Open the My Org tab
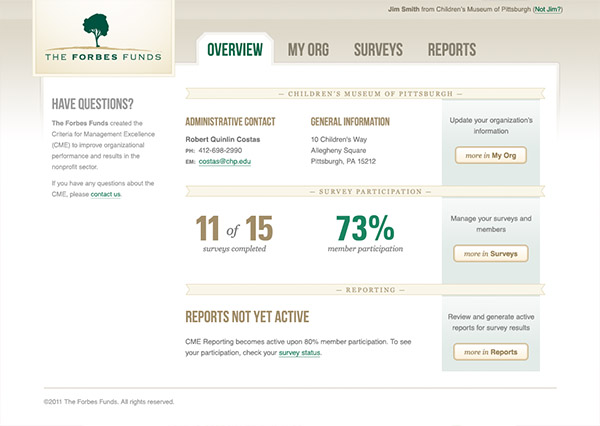The height and width of the screenshot is (426, 600). tap(308, 49)
